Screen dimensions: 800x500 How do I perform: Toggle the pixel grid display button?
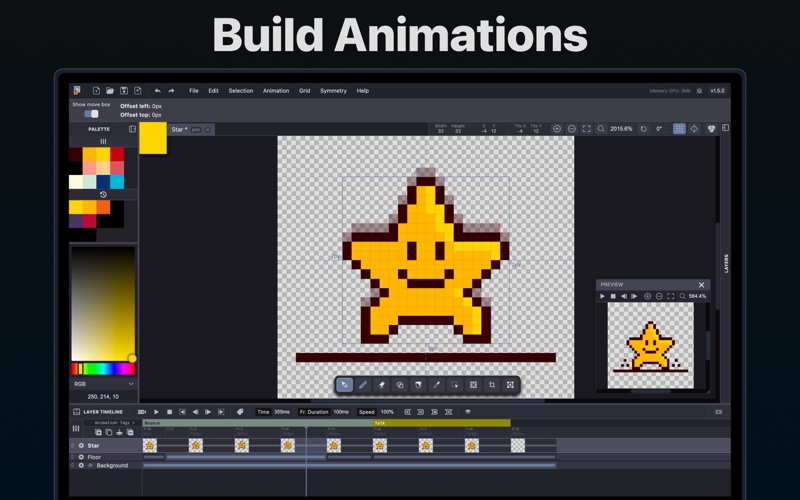tap(679, 129)
